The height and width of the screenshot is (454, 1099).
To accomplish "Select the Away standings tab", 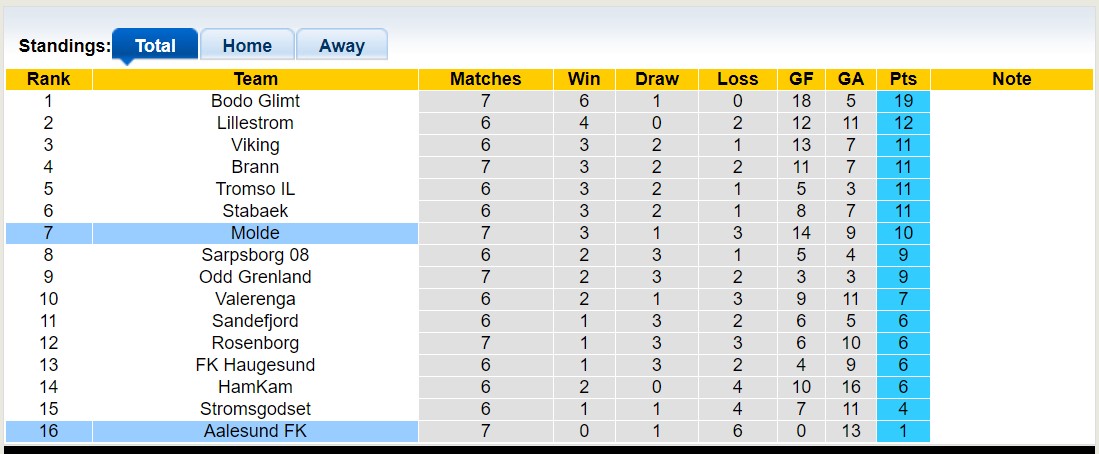I will click(341, 46).
